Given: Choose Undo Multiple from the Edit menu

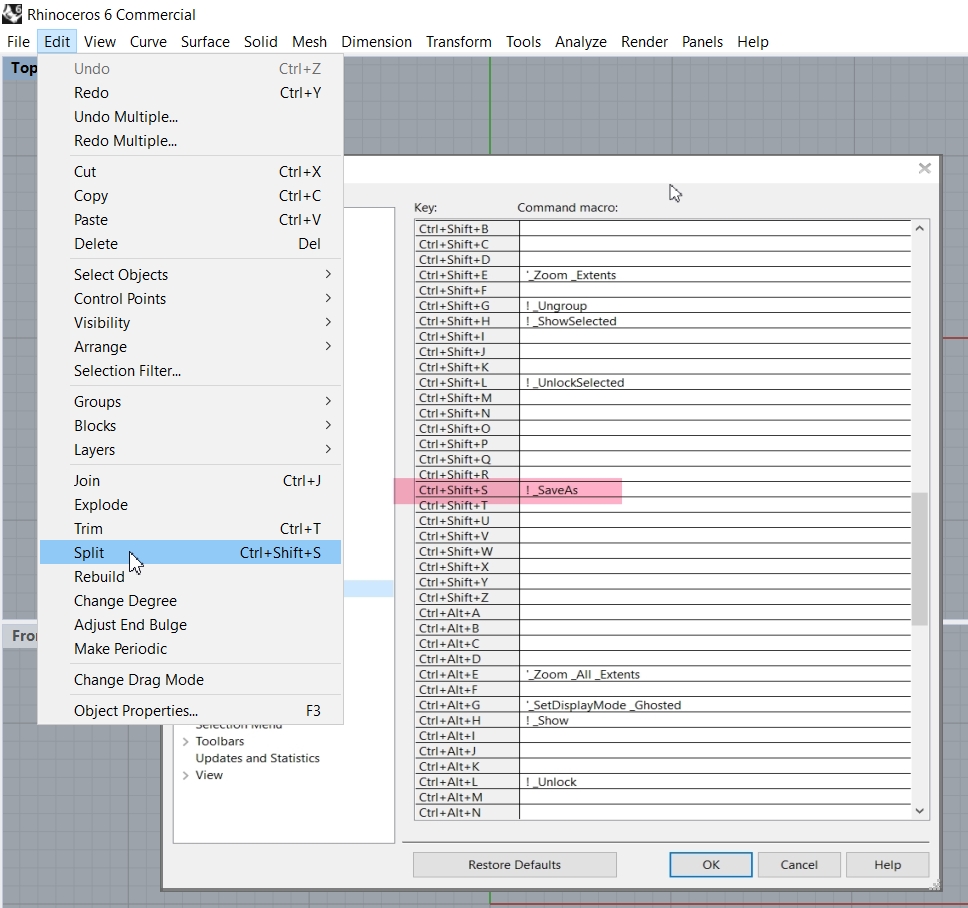Looking at the screenshot, I should click(126, 117).
